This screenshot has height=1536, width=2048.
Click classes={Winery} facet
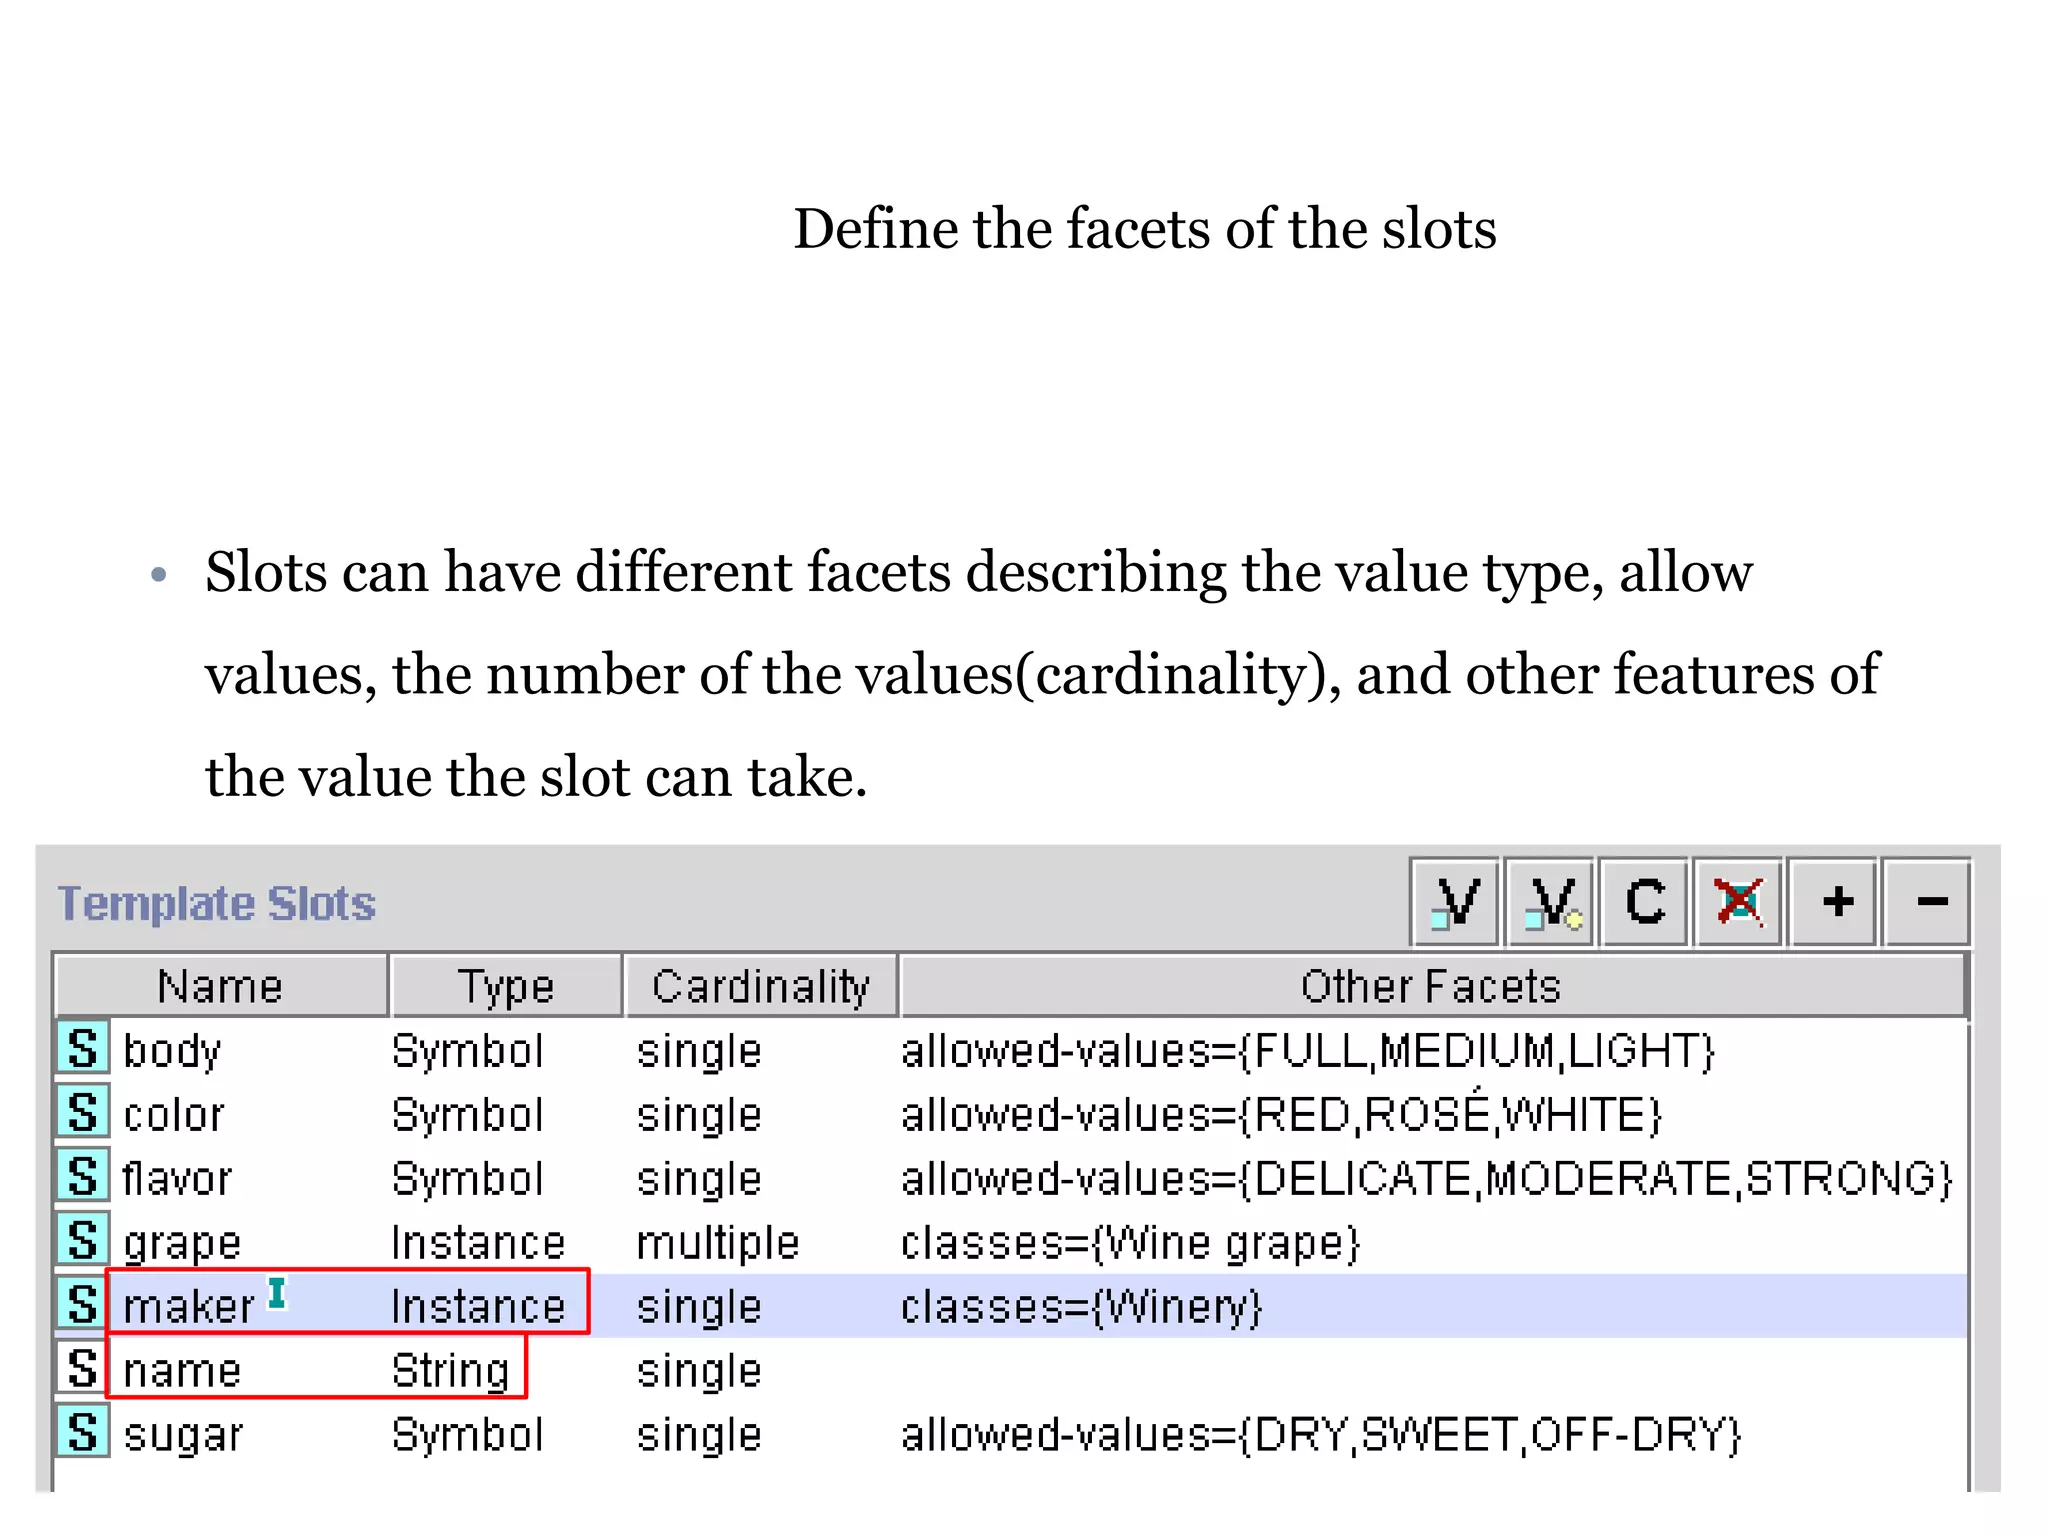1082,1309
